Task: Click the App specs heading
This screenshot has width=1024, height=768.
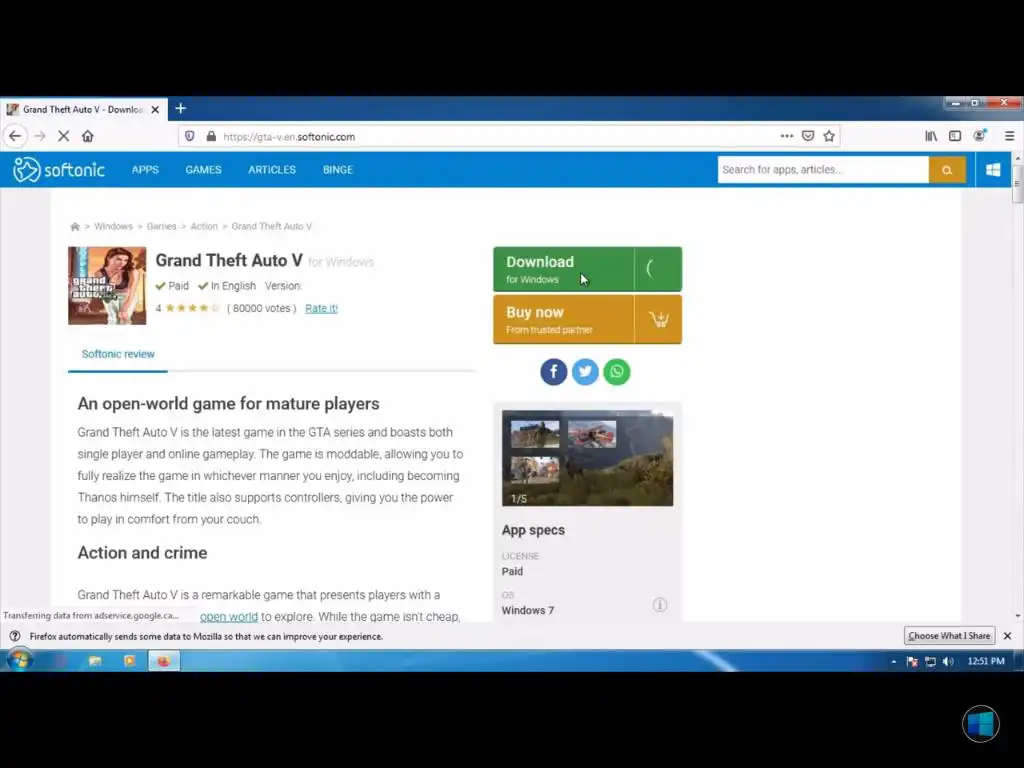Action: (x=533, y=530)
